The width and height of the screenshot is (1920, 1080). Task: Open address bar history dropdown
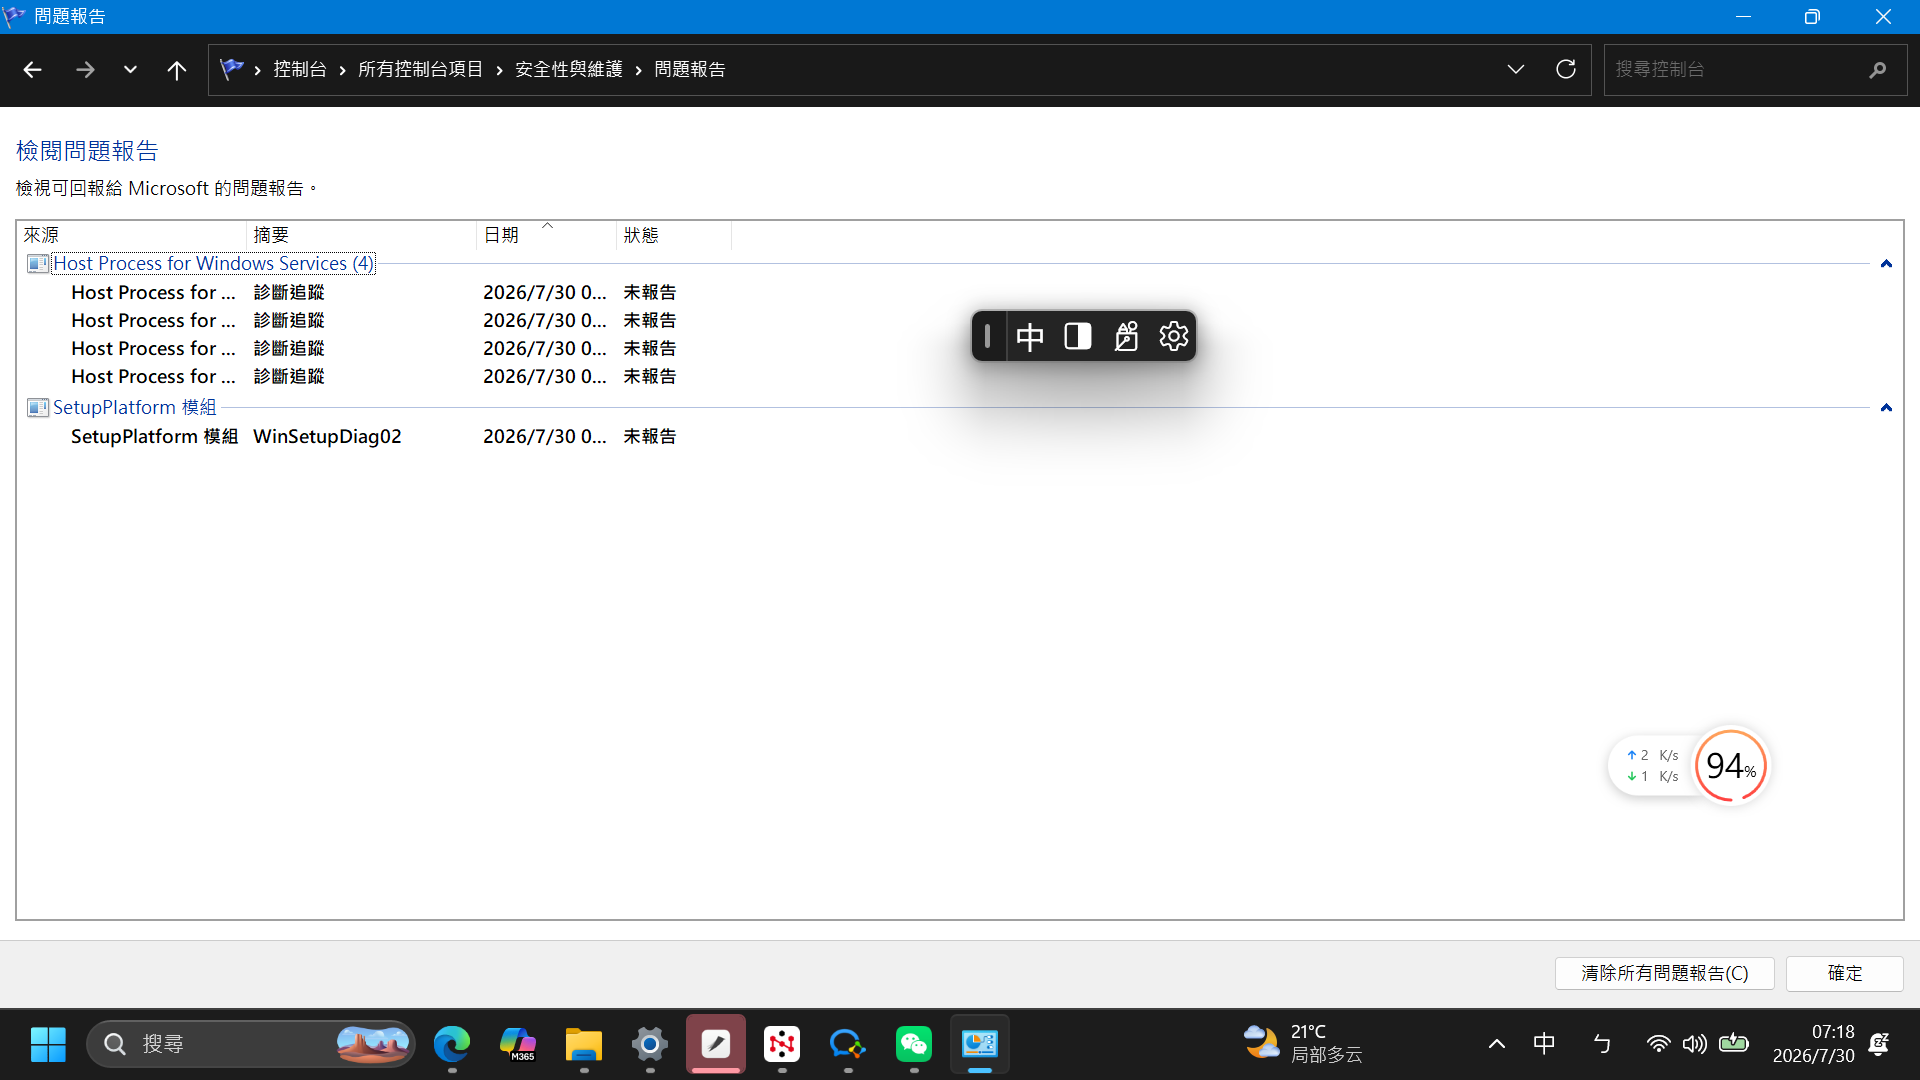(x=1516, y=69)
